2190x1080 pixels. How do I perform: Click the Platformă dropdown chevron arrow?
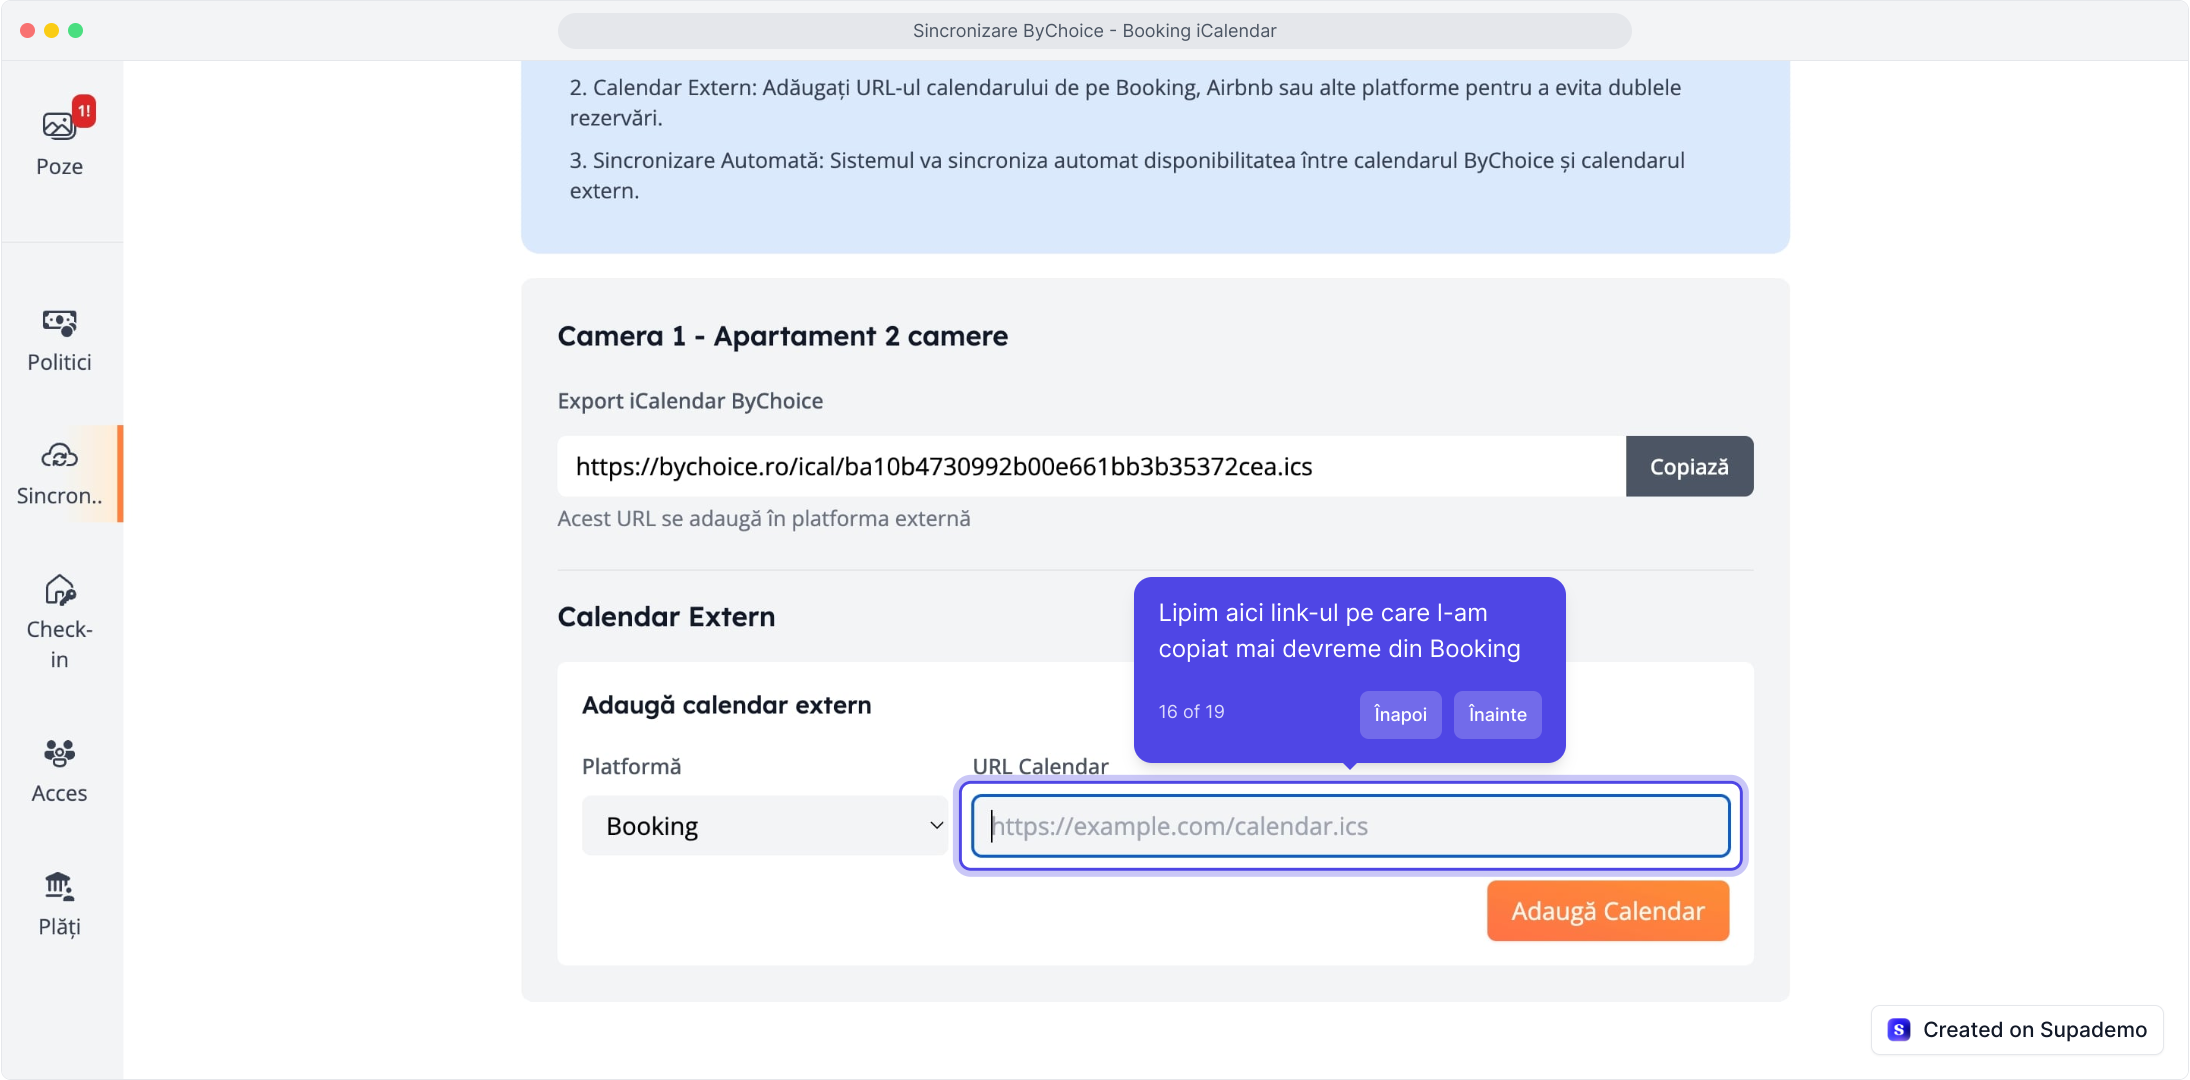click(936, 826)
